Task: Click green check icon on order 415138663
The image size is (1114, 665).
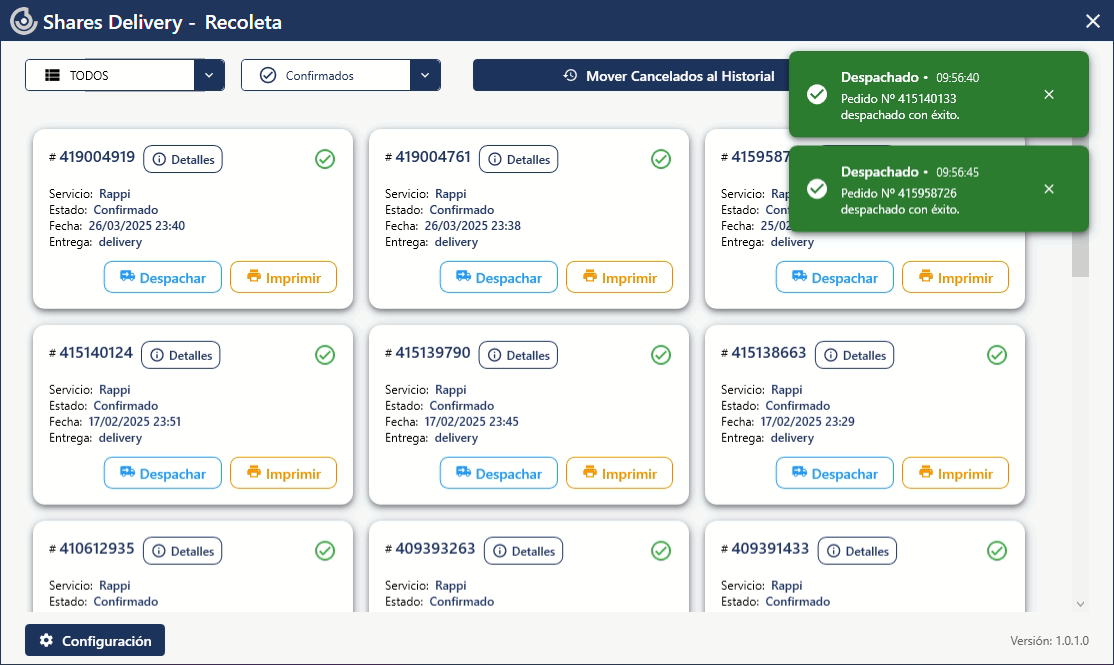Action: coord(997,355)
